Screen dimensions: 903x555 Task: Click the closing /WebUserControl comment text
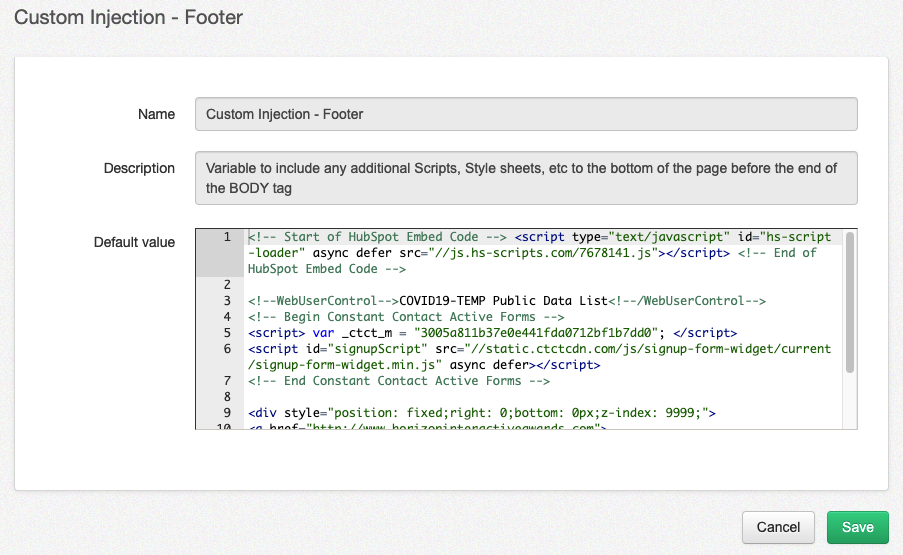point(687,301)
